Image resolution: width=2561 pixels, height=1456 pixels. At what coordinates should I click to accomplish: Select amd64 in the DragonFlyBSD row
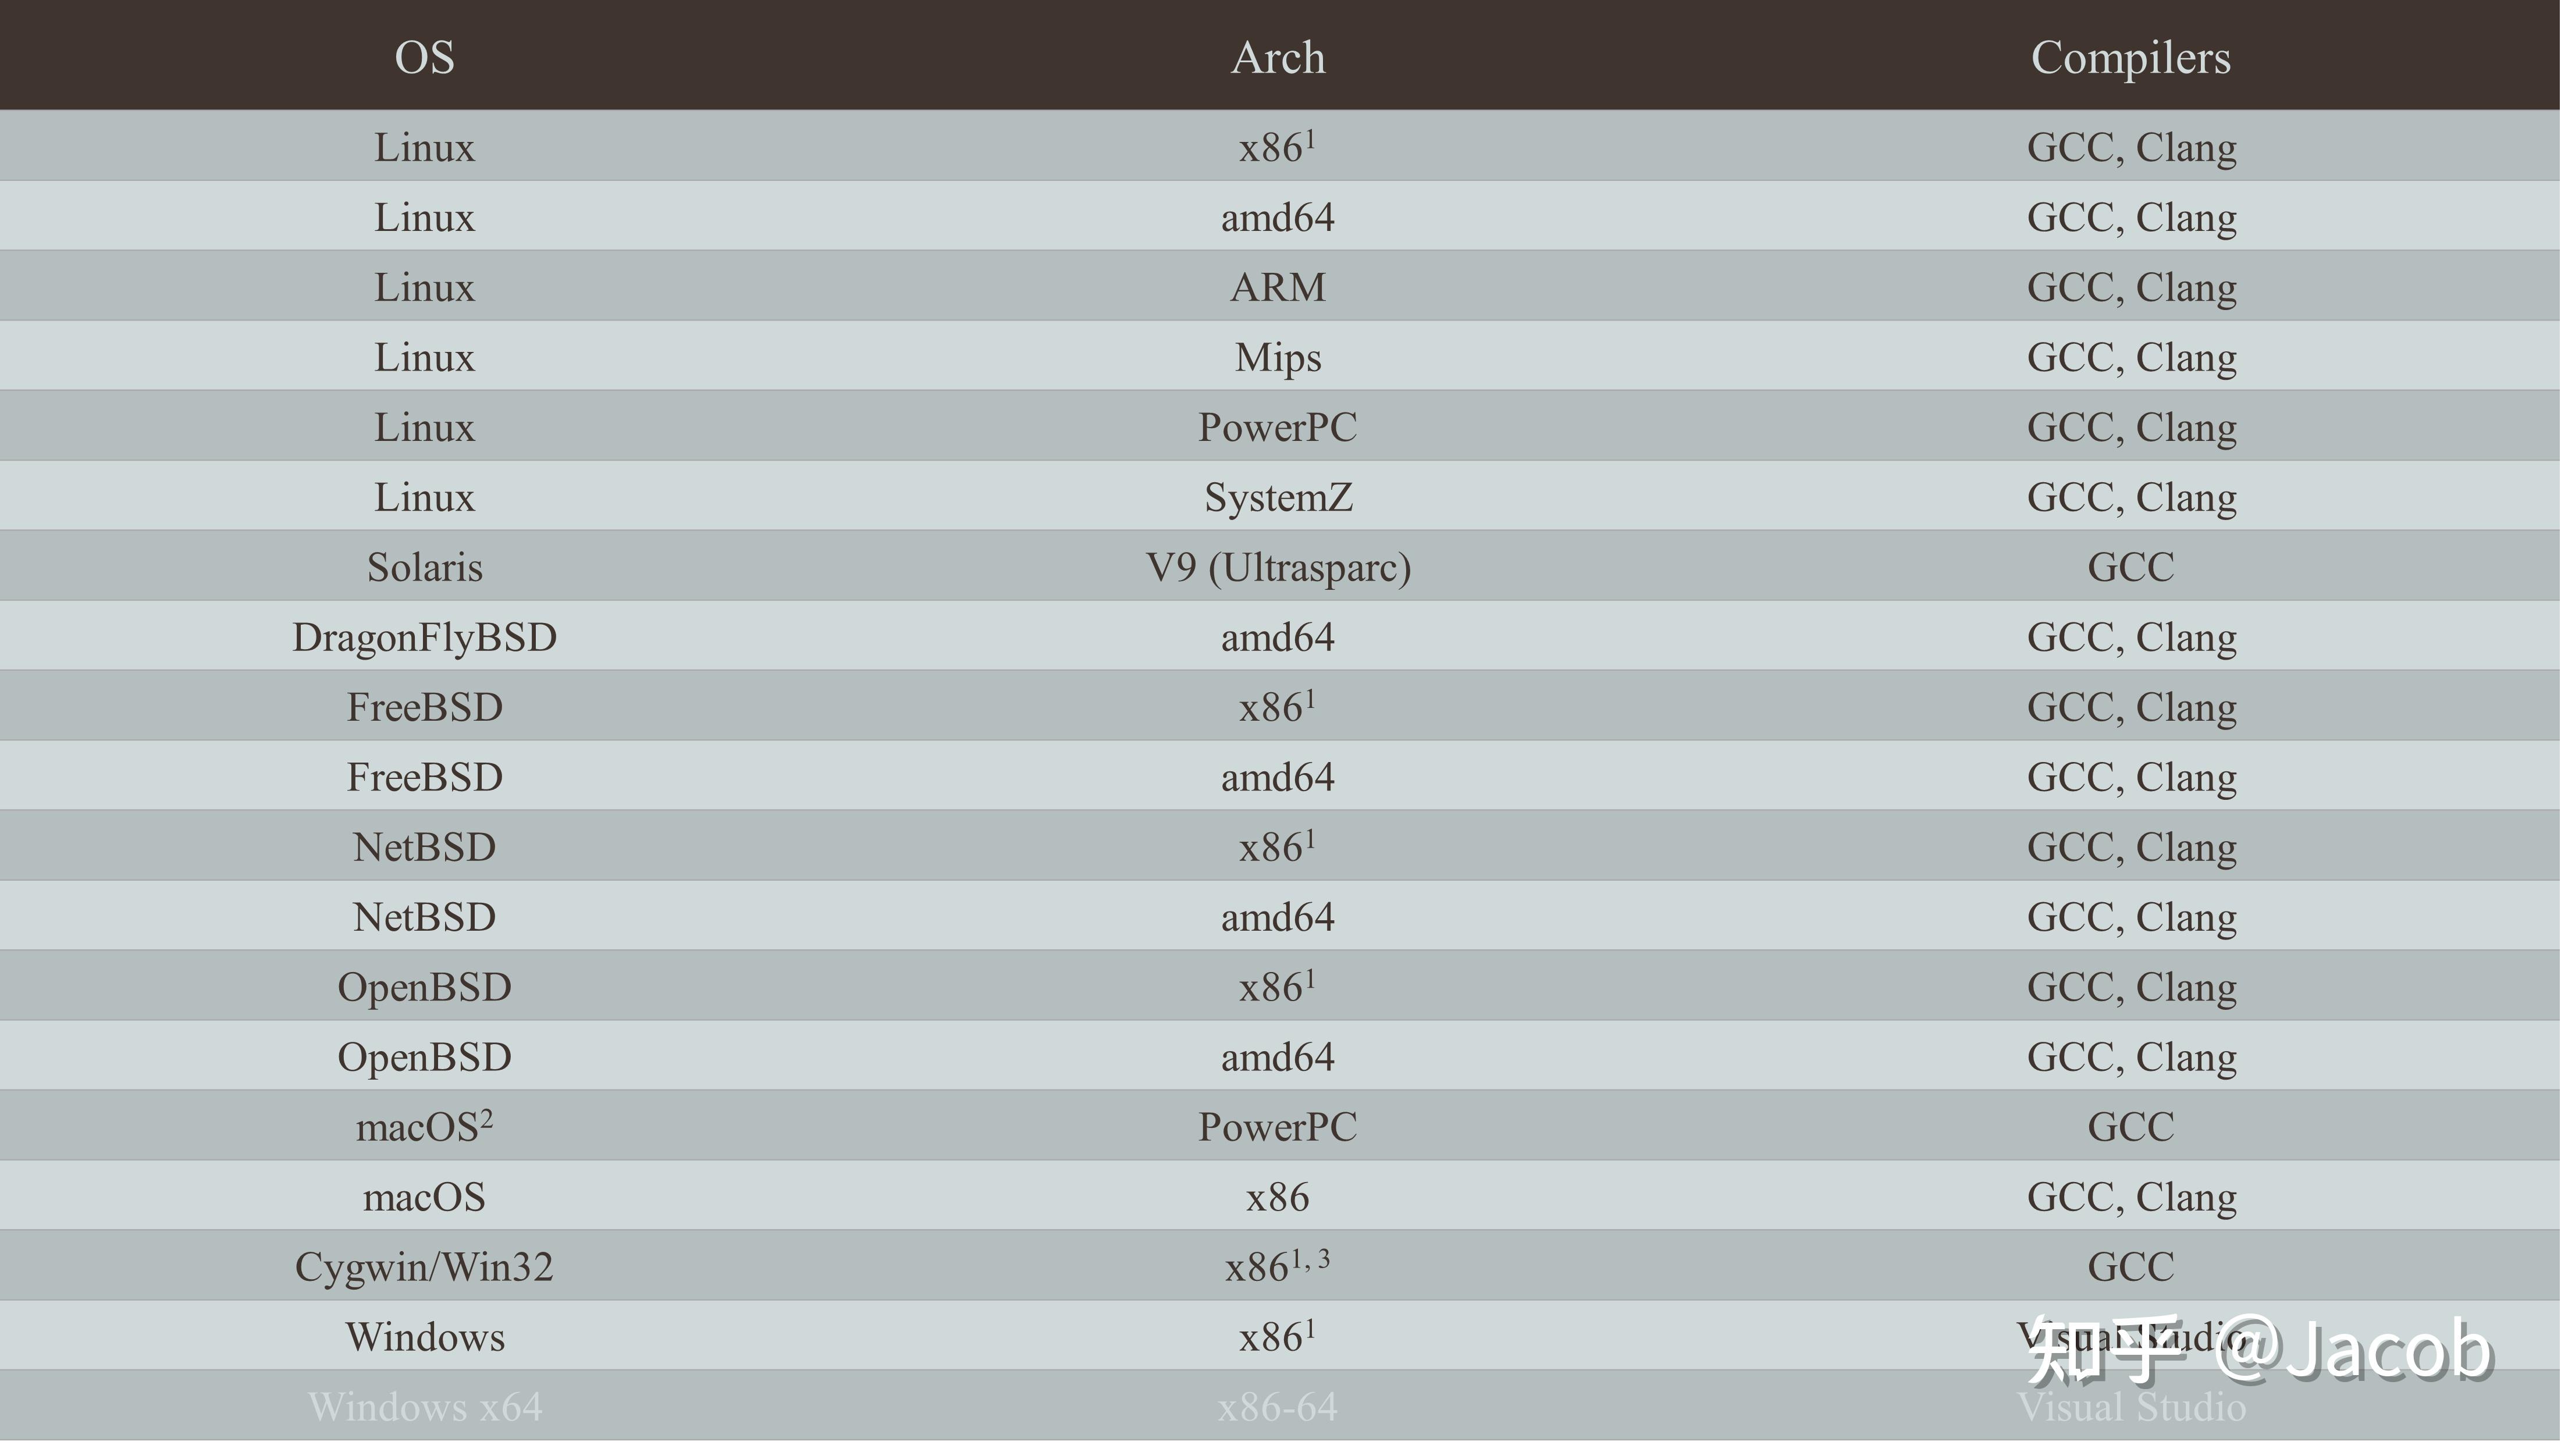[1277, 637]
